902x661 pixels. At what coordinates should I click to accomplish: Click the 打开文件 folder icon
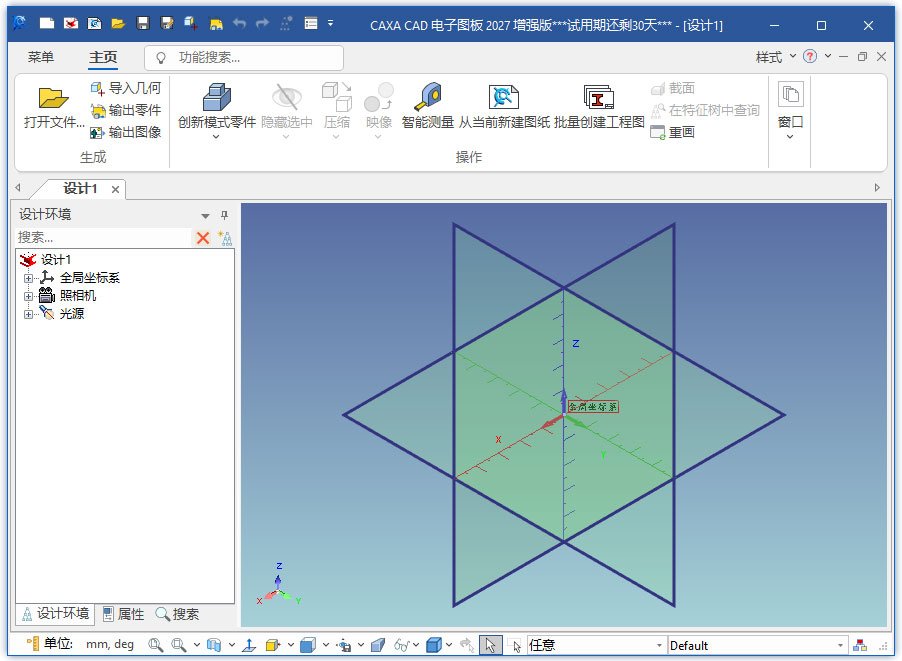tap(53, 98)
